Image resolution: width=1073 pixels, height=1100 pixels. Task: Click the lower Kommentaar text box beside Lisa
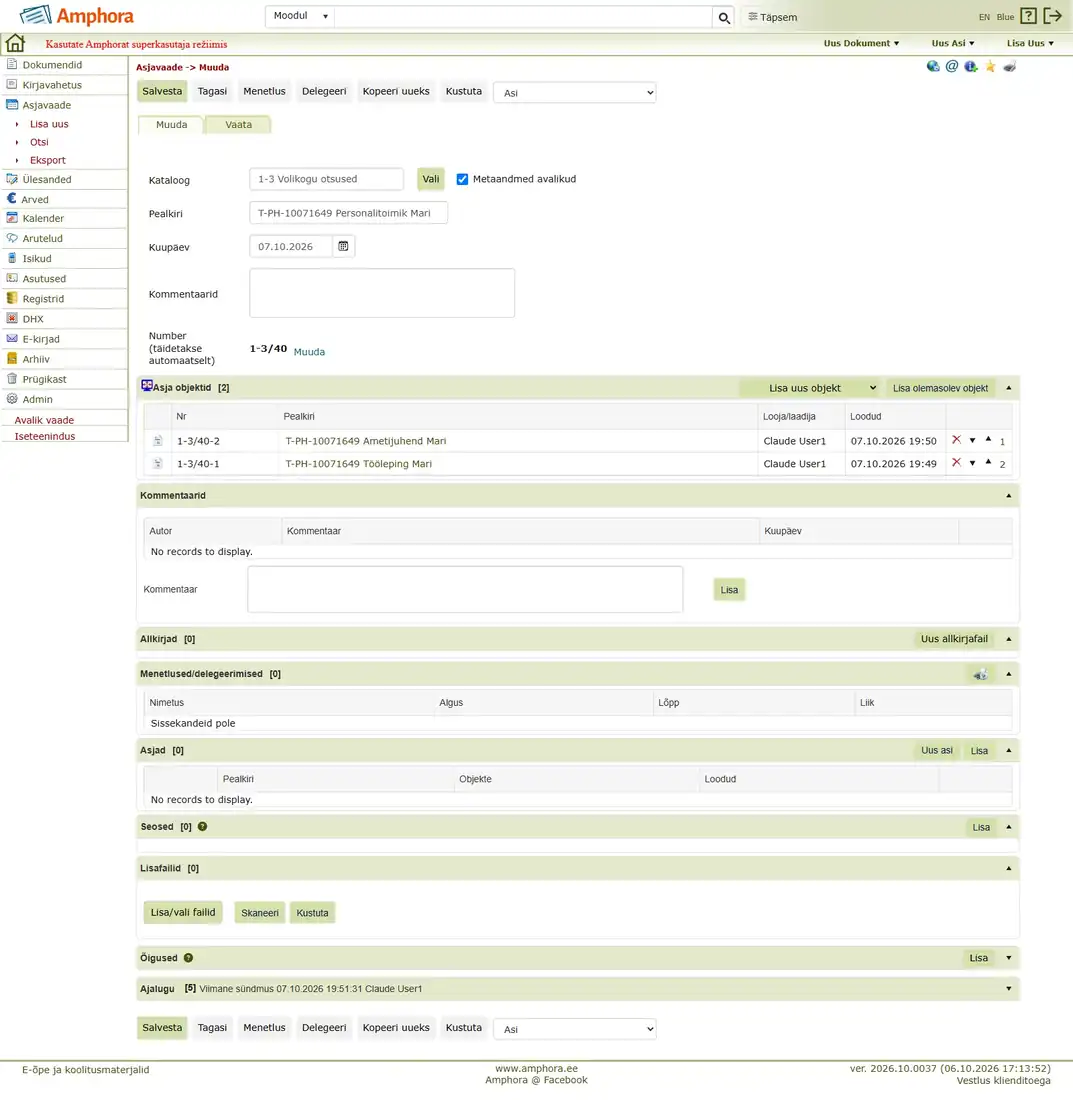465,589
